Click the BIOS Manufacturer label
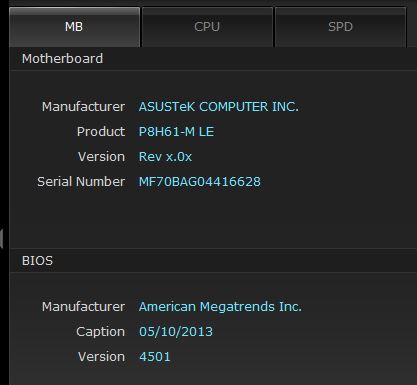The height and width of the screenshot is (385, 417). (83, 307)
